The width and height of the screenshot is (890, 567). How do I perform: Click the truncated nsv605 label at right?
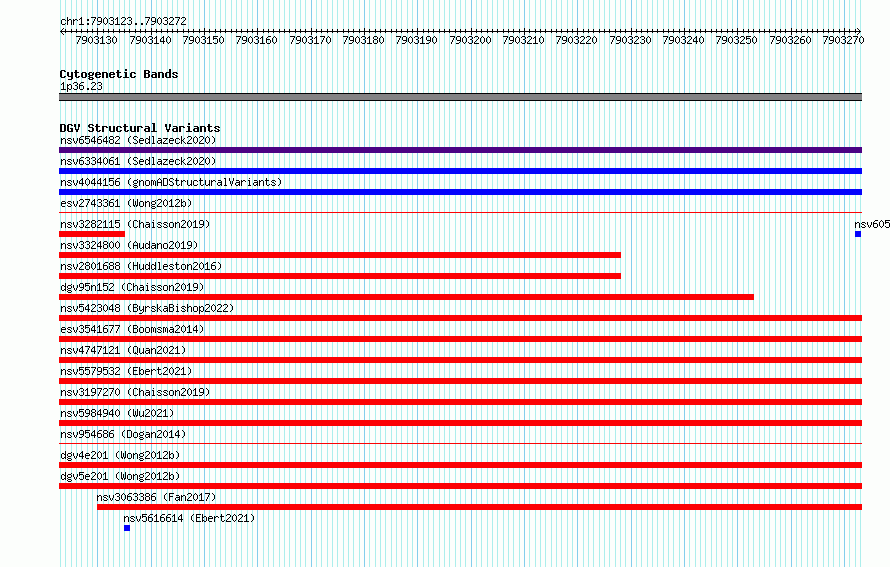872,224
